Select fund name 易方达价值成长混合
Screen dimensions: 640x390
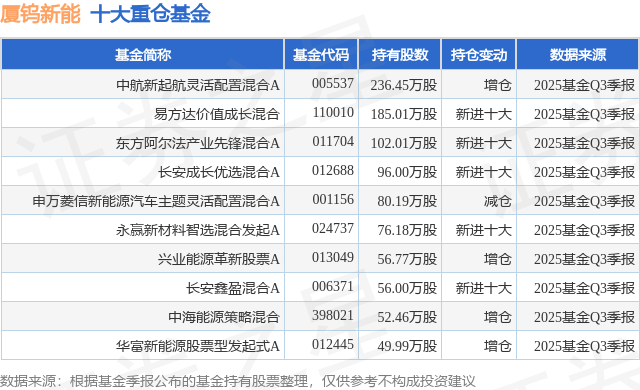217,114
